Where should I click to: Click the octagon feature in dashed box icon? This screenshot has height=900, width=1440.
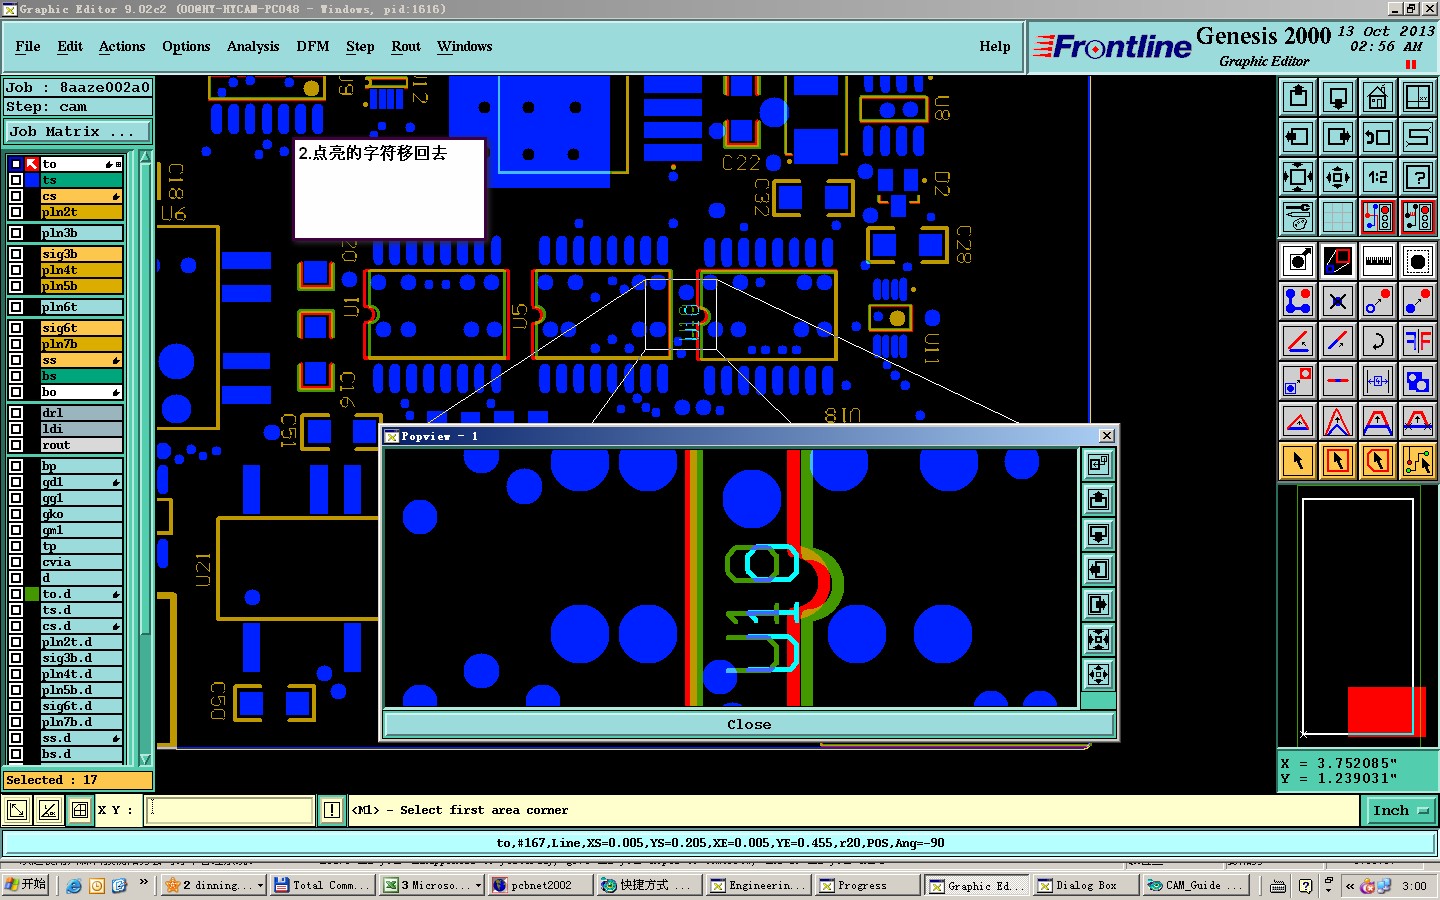[x=1418, y=262]
